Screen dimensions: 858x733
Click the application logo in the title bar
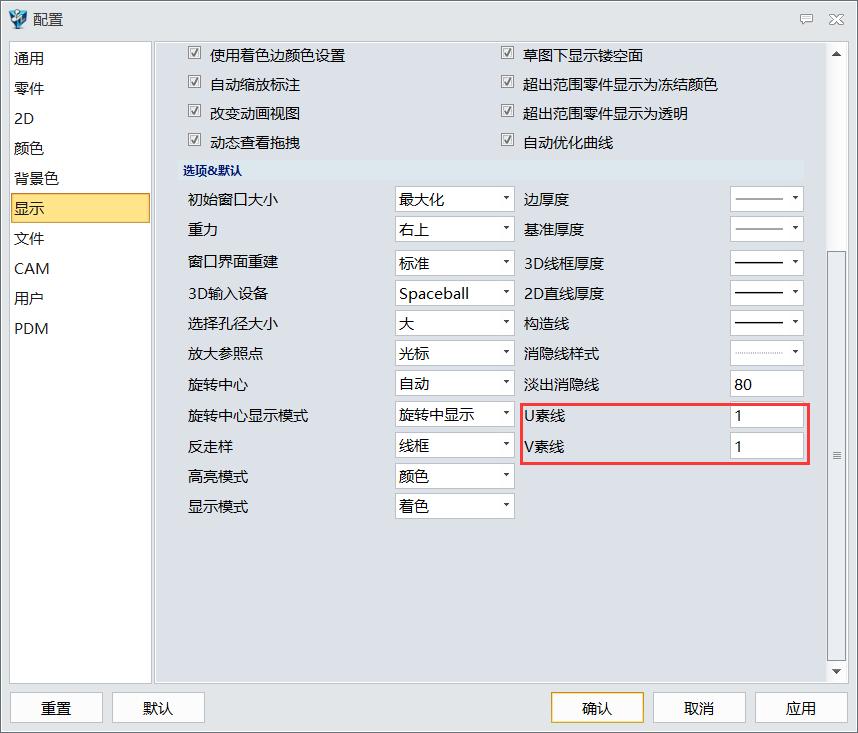click(18, 18)
